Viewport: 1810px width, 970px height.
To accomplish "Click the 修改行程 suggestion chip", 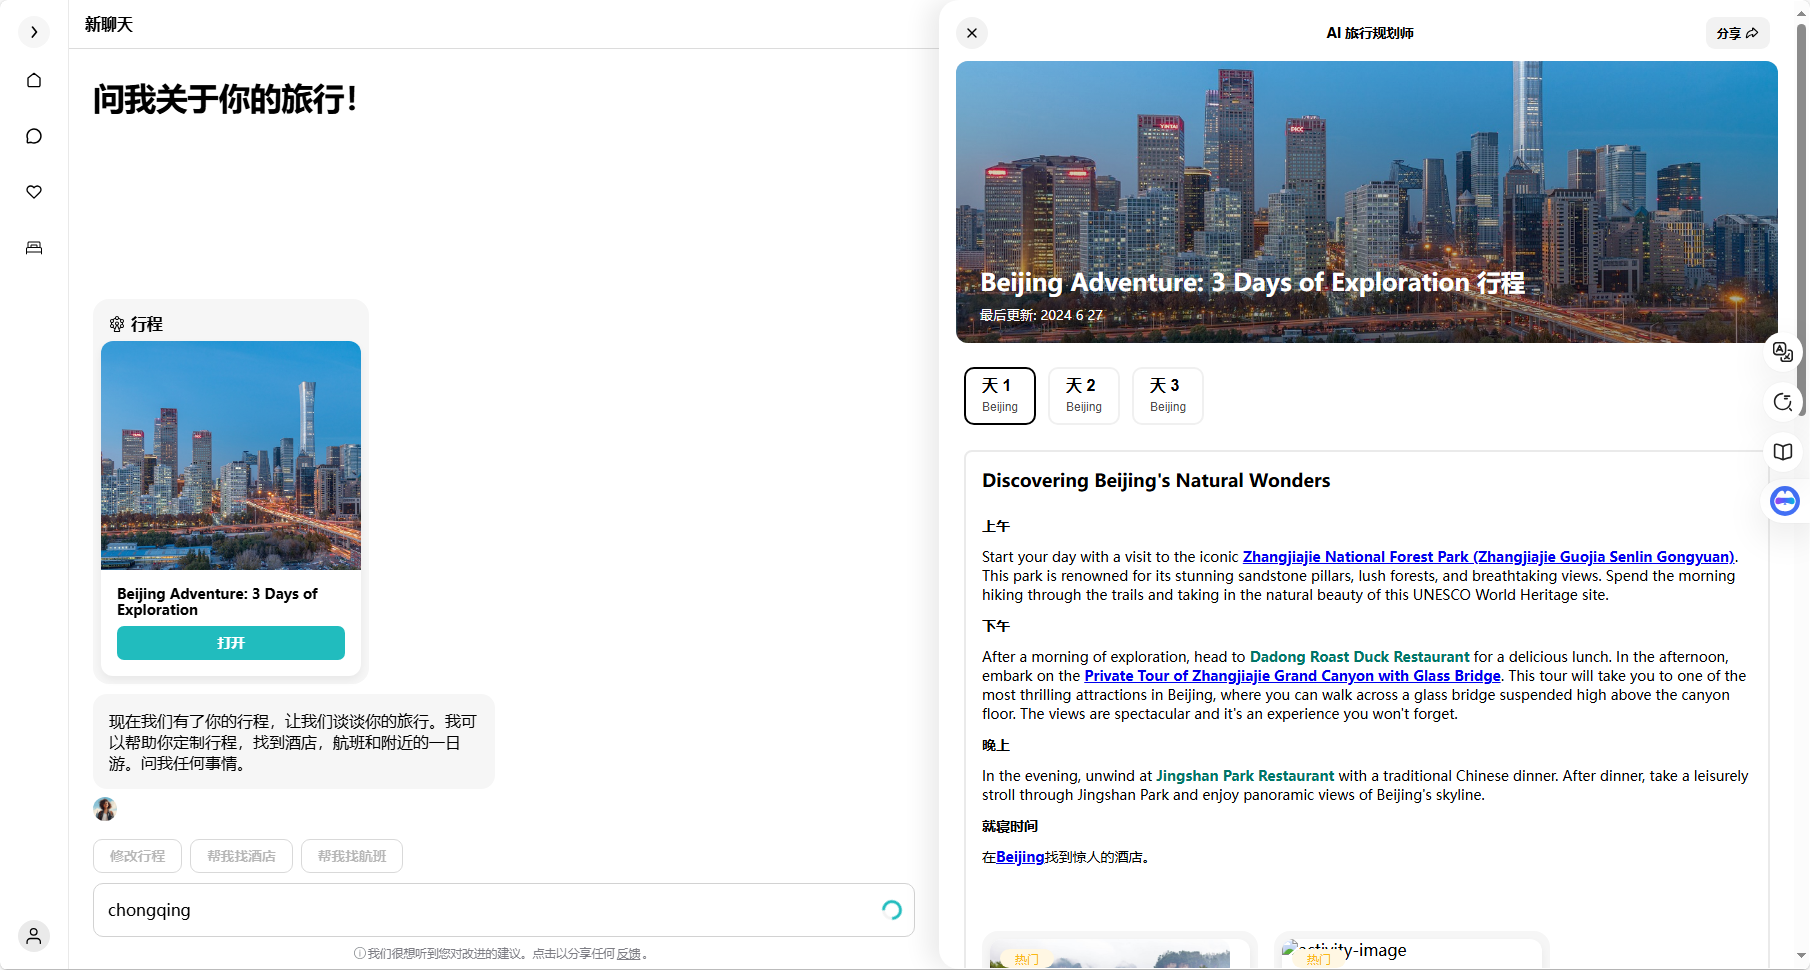I will click(137, 856).
